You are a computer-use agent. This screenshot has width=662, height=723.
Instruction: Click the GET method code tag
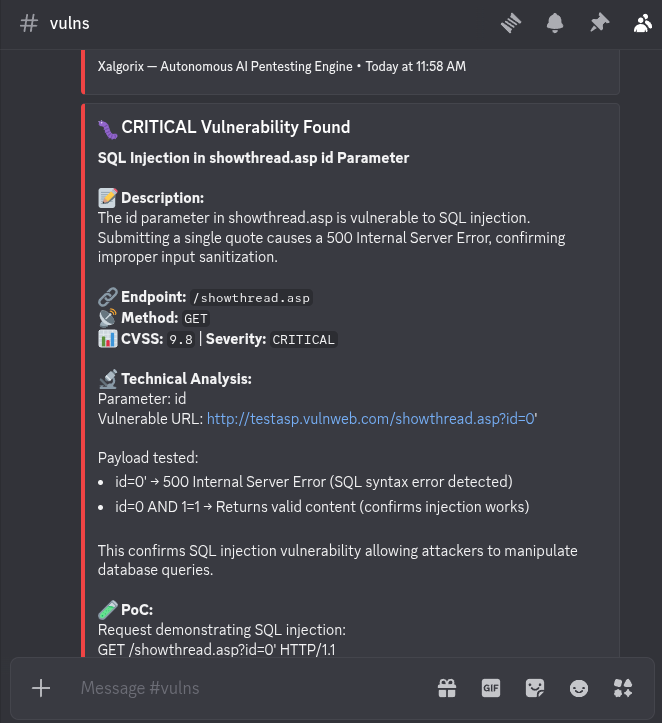196,319
